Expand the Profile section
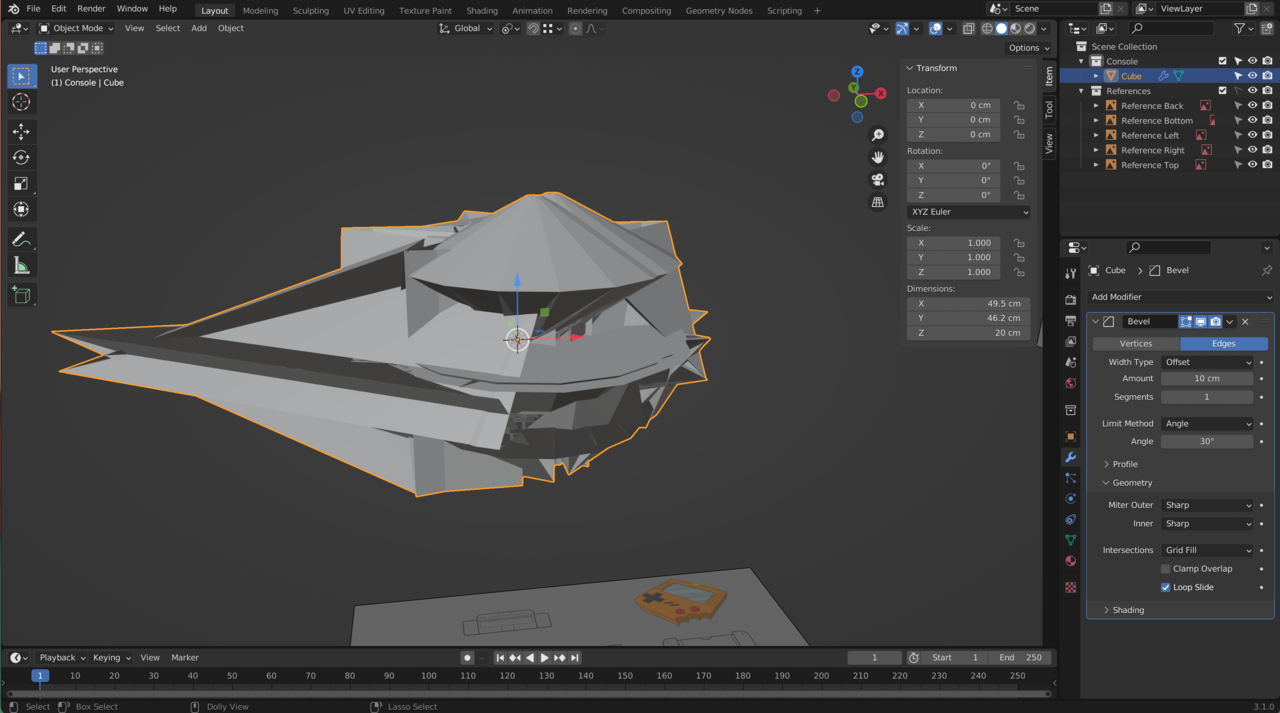1280x713 pixels. click(x=1125, y=464)
